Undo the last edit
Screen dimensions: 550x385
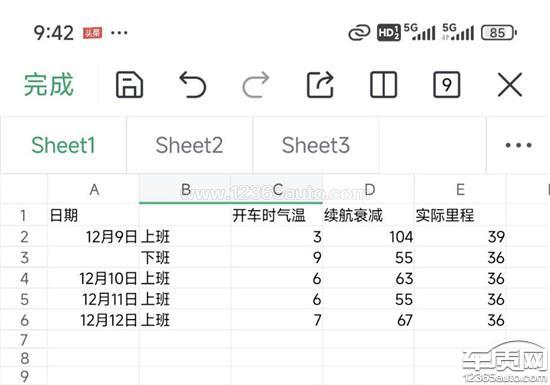(x=193, y=85)
